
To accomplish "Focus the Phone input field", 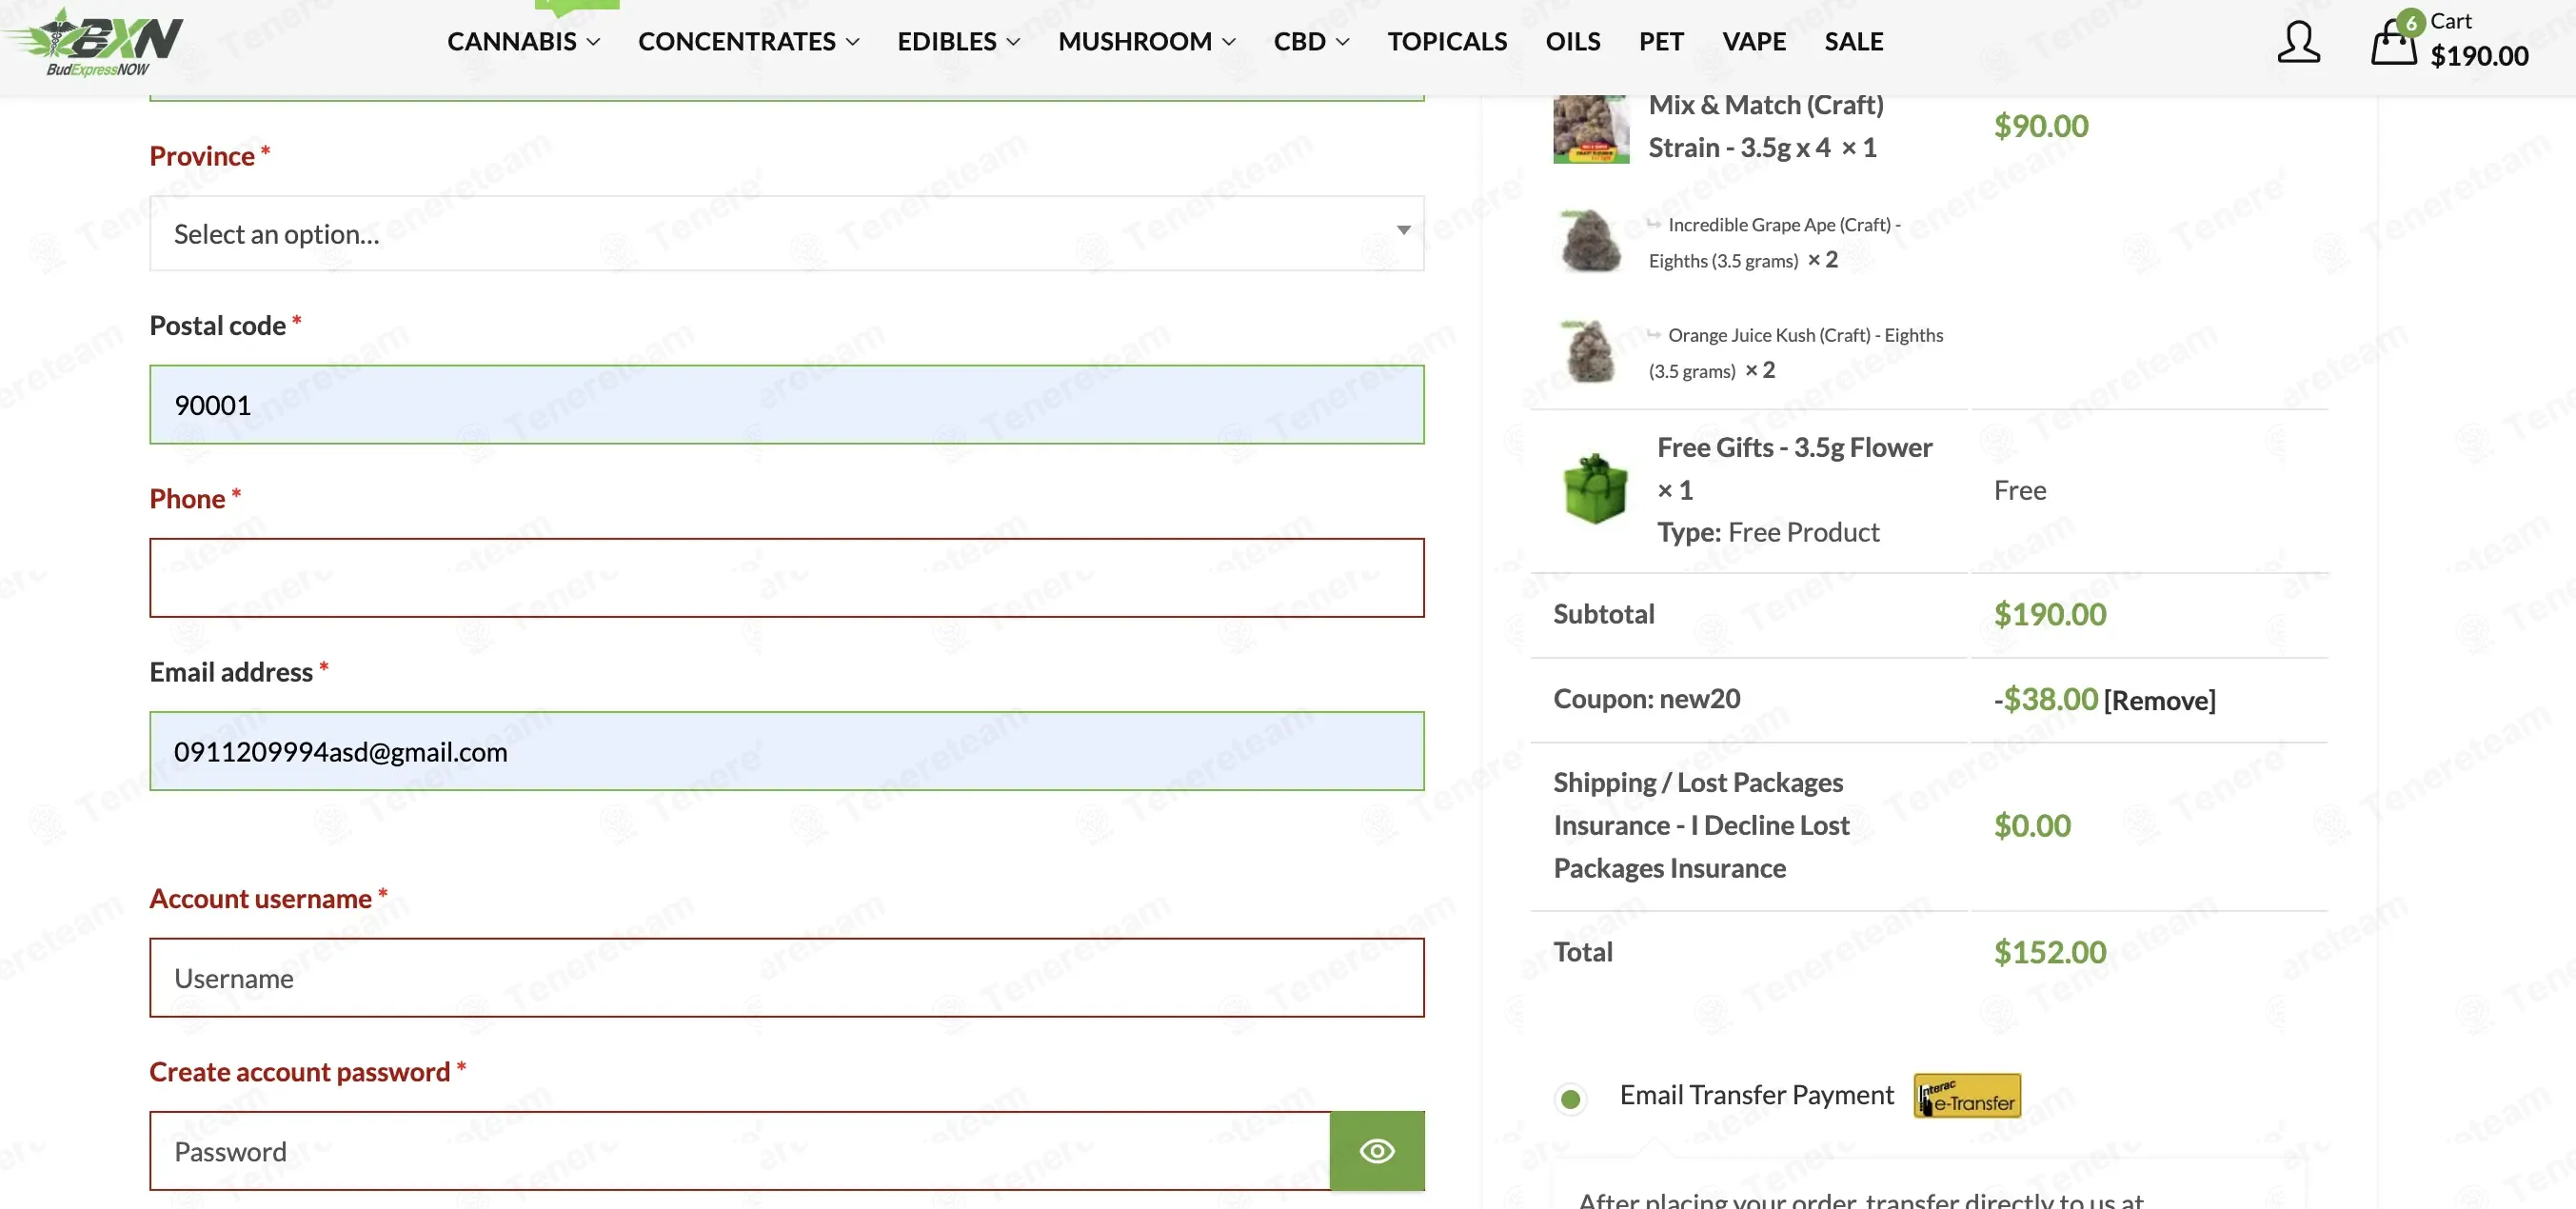I will pyautogui.click(x=787, y=578).
